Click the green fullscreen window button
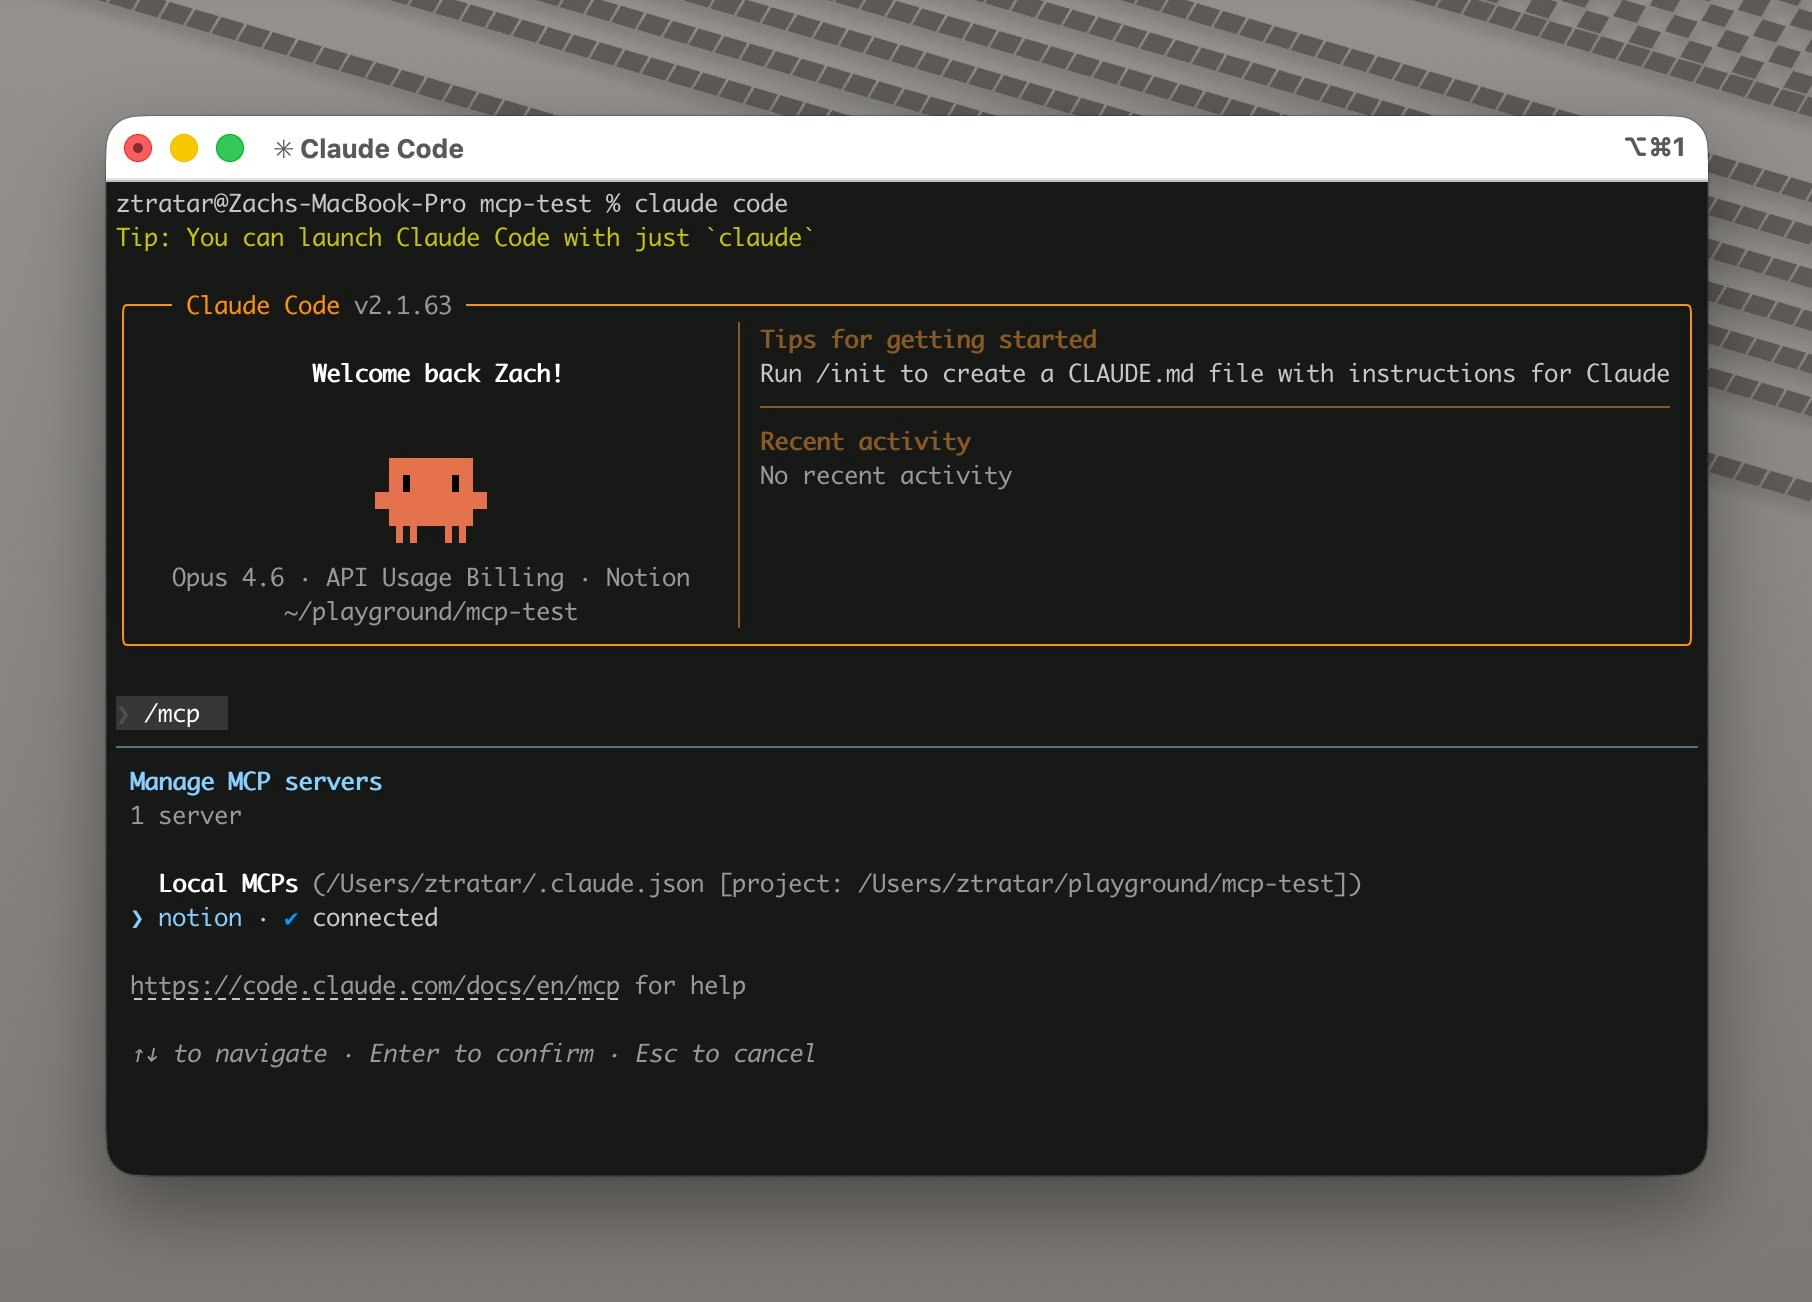1812x1302 pixels. 230,149
